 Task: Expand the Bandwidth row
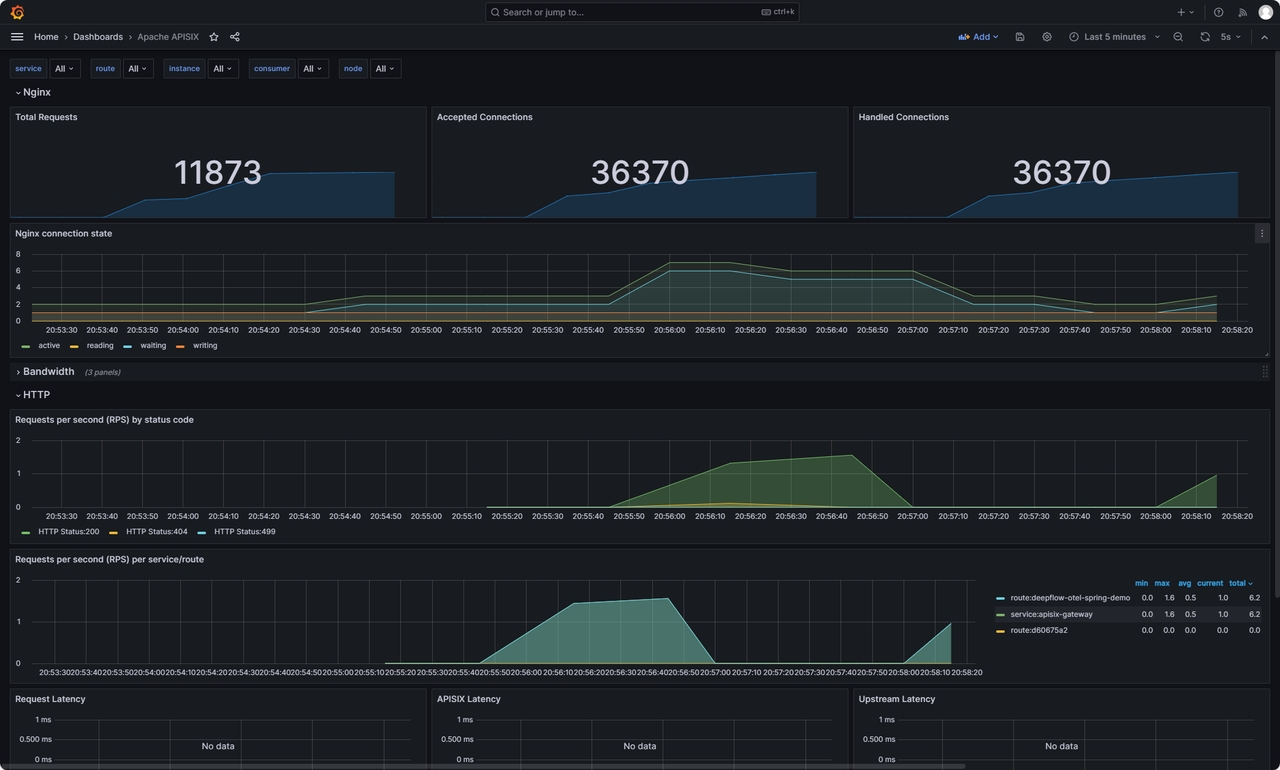click(x=45, y=371)
